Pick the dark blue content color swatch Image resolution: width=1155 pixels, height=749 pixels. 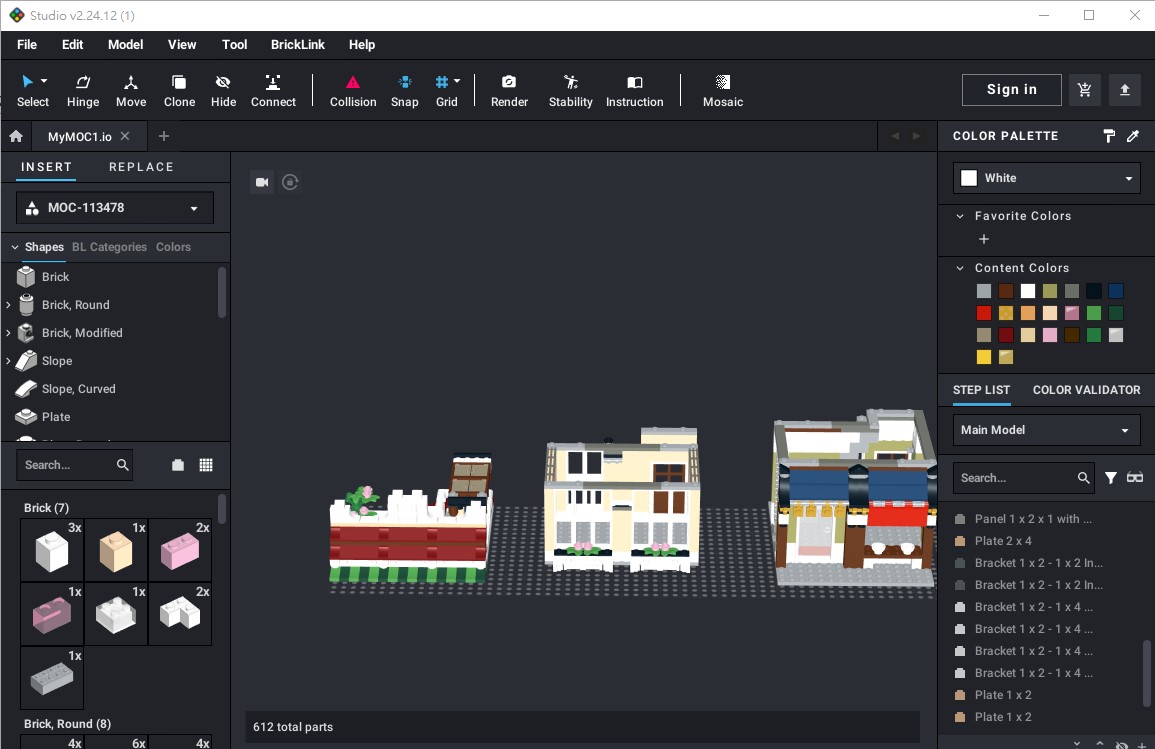[1116, 291]
